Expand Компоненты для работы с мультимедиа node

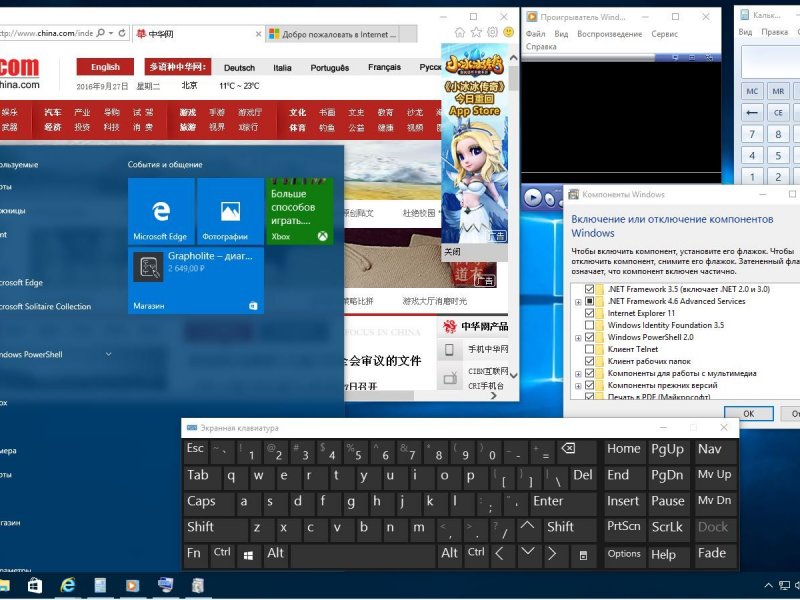578,374
